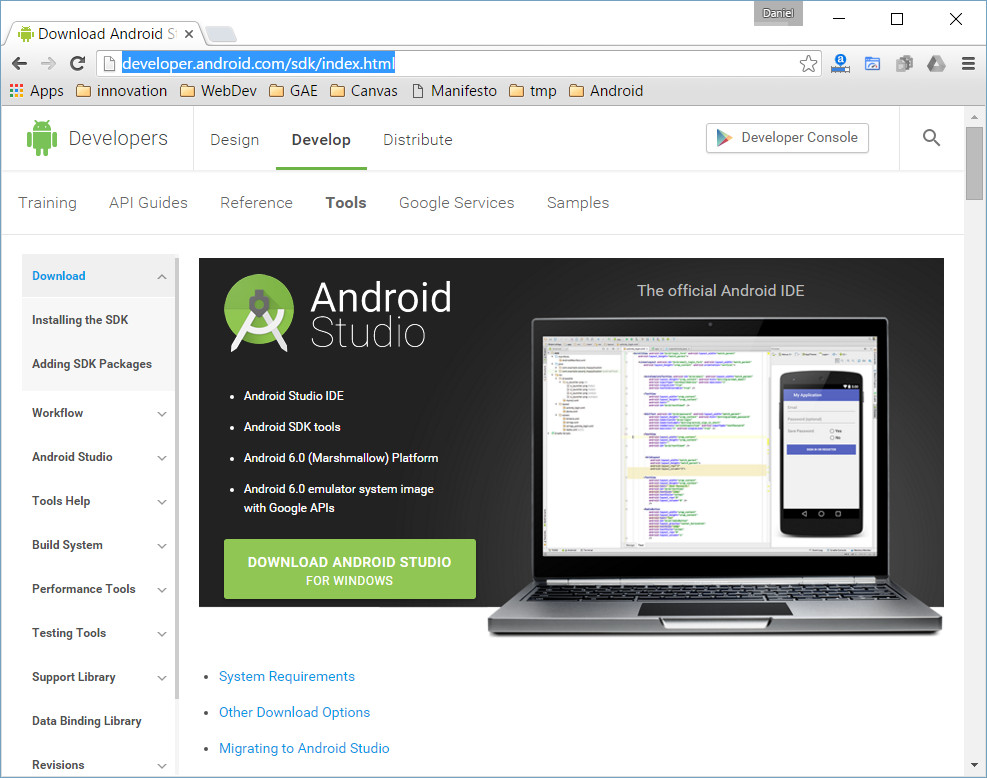Viewport: 987px width, 778px height.
Task: Expand the Support Library sidebar section
Action: (x=162, y=678)
